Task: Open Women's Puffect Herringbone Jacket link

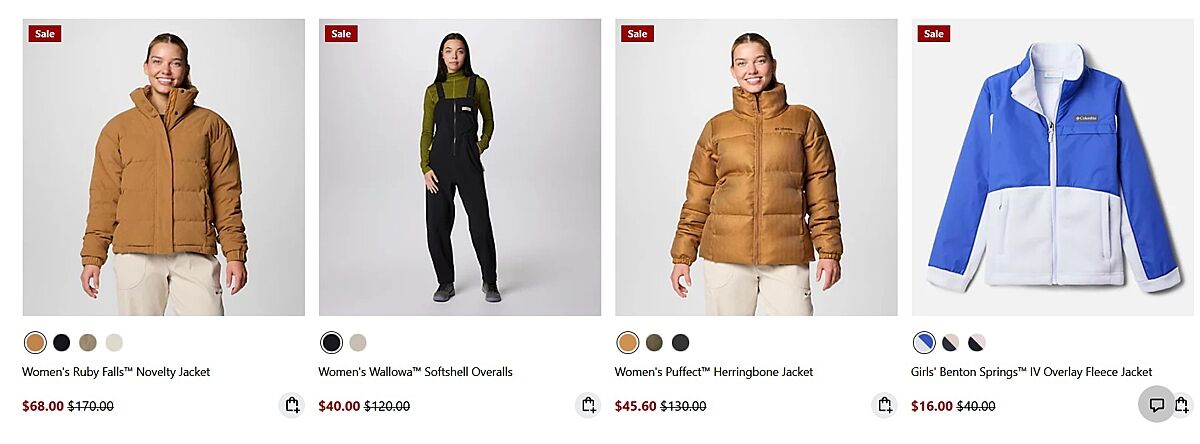Action: [x=714, y=372]
